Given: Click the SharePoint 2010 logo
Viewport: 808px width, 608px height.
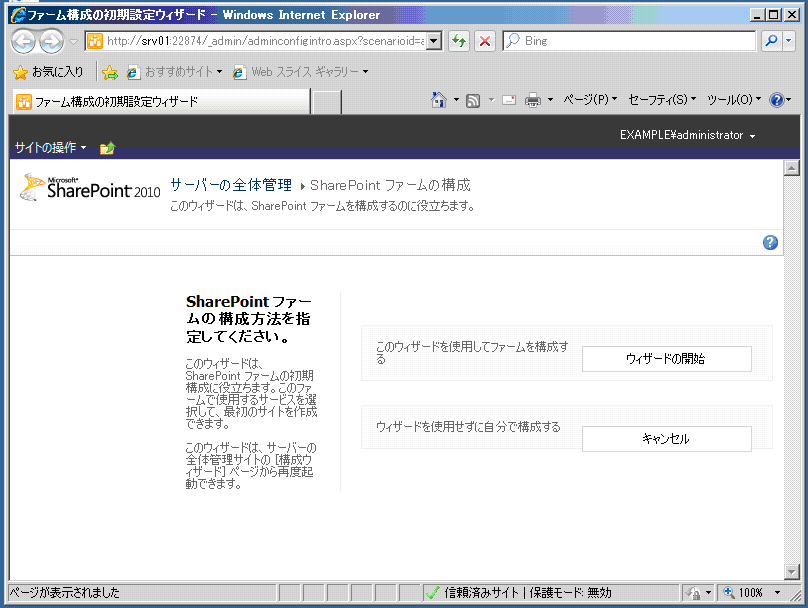Looking at the screenshot, I should (90, 188).
